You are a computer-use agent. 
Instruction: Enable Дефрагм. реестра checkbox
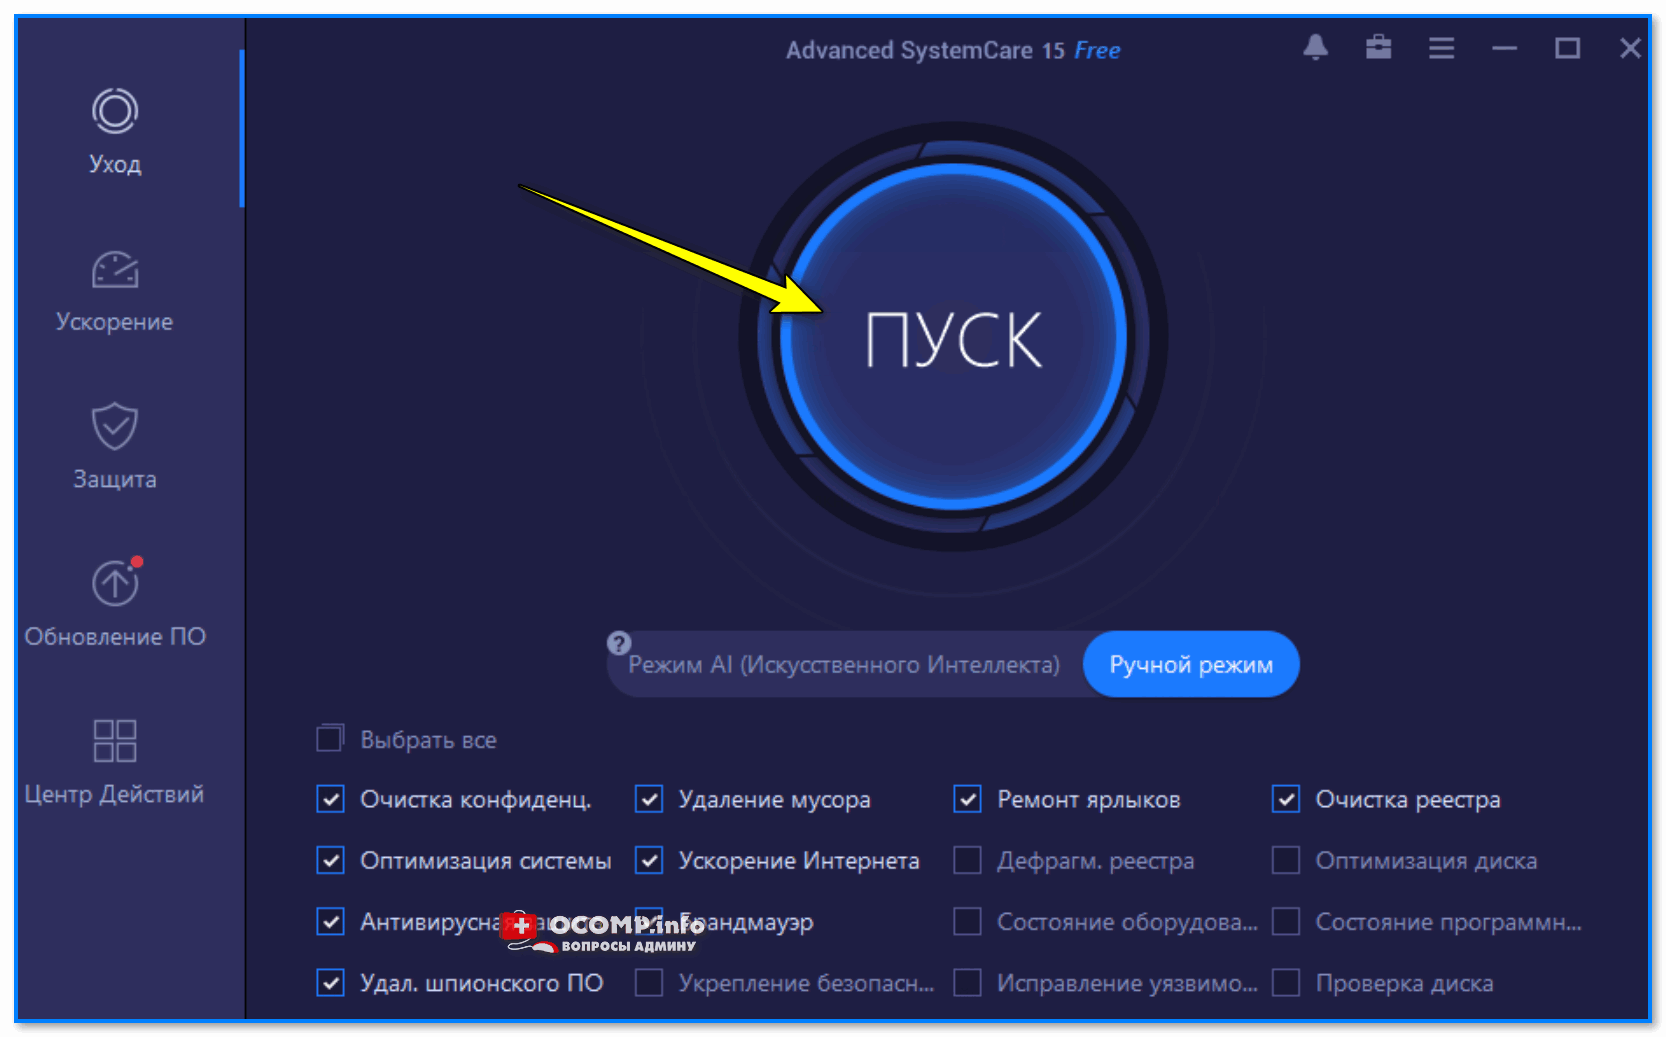(967, 860)
